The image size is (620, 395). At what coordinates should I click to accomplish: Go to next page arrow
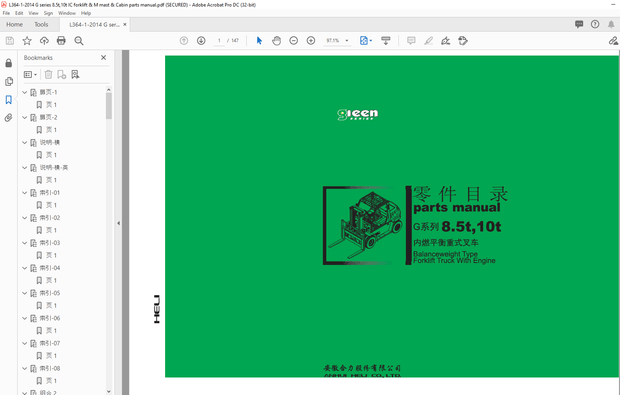(201, 40)
